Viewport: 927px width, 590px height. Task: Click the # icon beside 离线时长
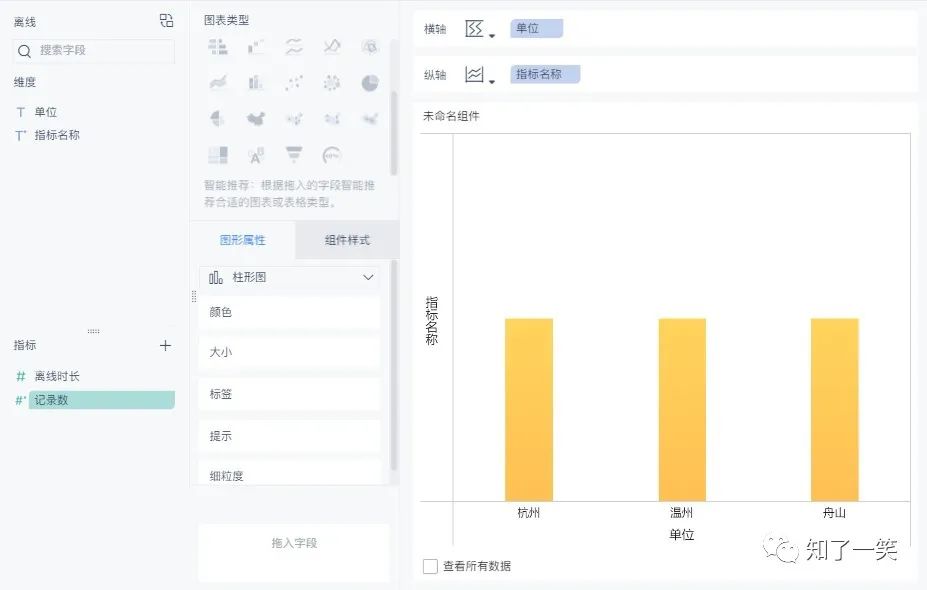pyautogui.click(x=21, y=376)
